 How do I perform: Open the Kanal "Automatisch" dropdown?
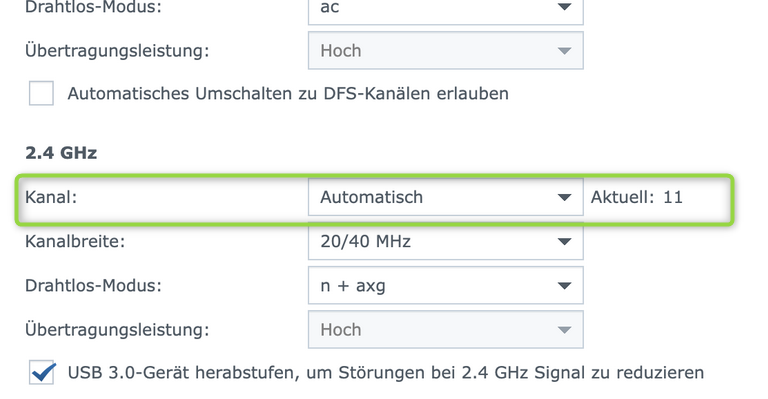tap(446, 197)
